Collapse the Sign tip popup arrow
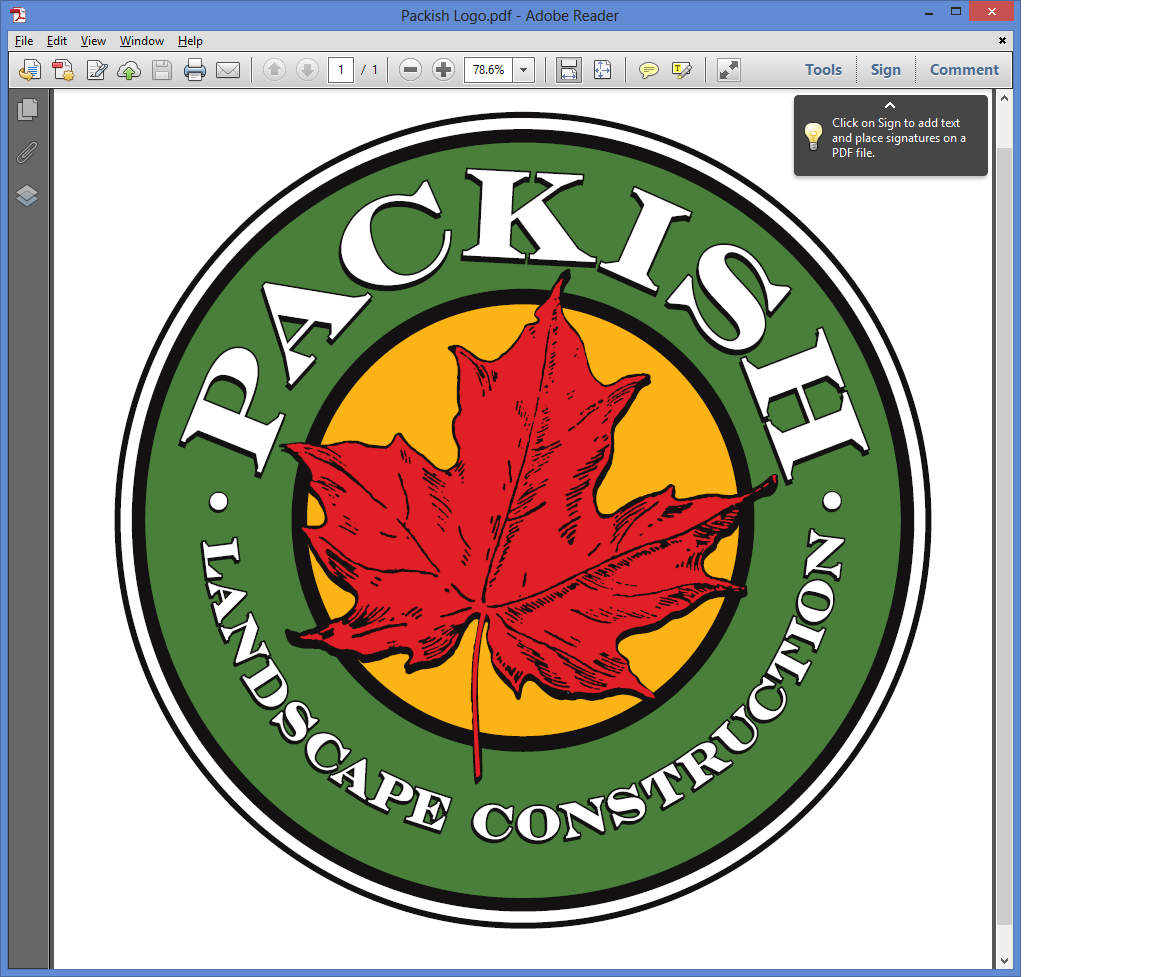1152x977 pixels. 890,105
